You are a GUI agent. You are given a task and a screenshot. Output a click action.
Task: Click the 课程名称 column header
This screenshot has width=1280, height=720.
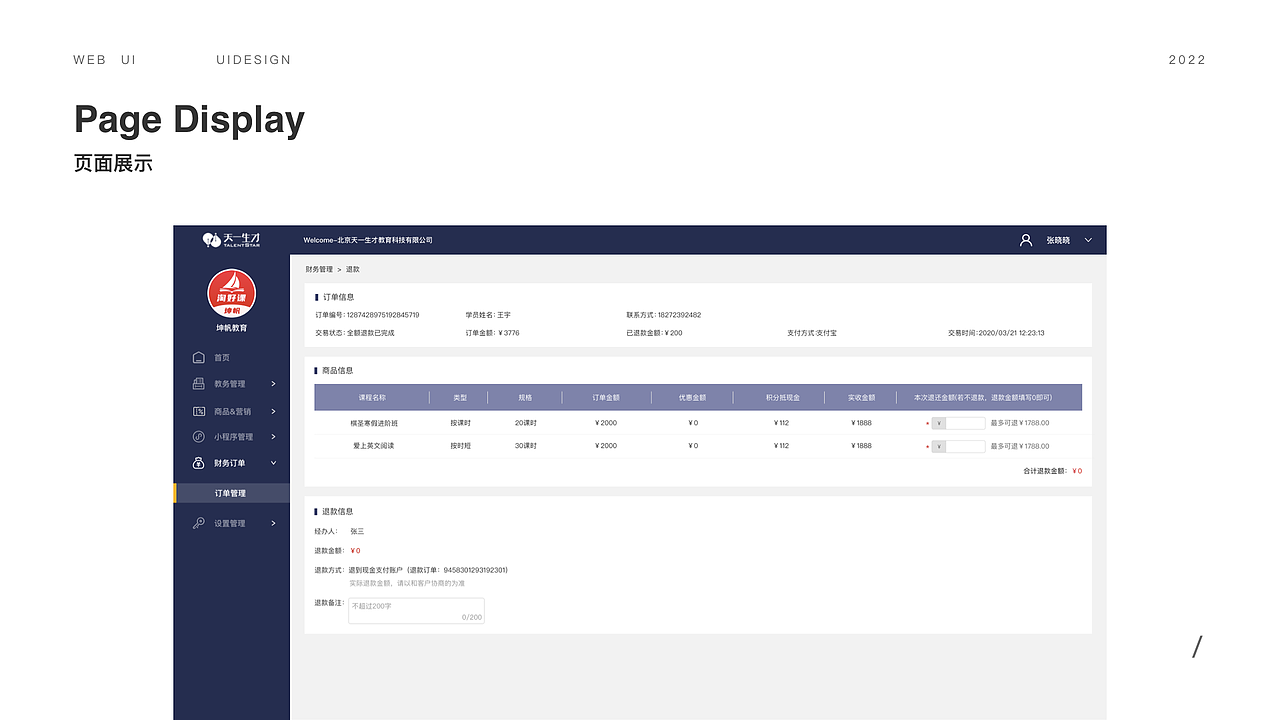(x=372, y=397)
